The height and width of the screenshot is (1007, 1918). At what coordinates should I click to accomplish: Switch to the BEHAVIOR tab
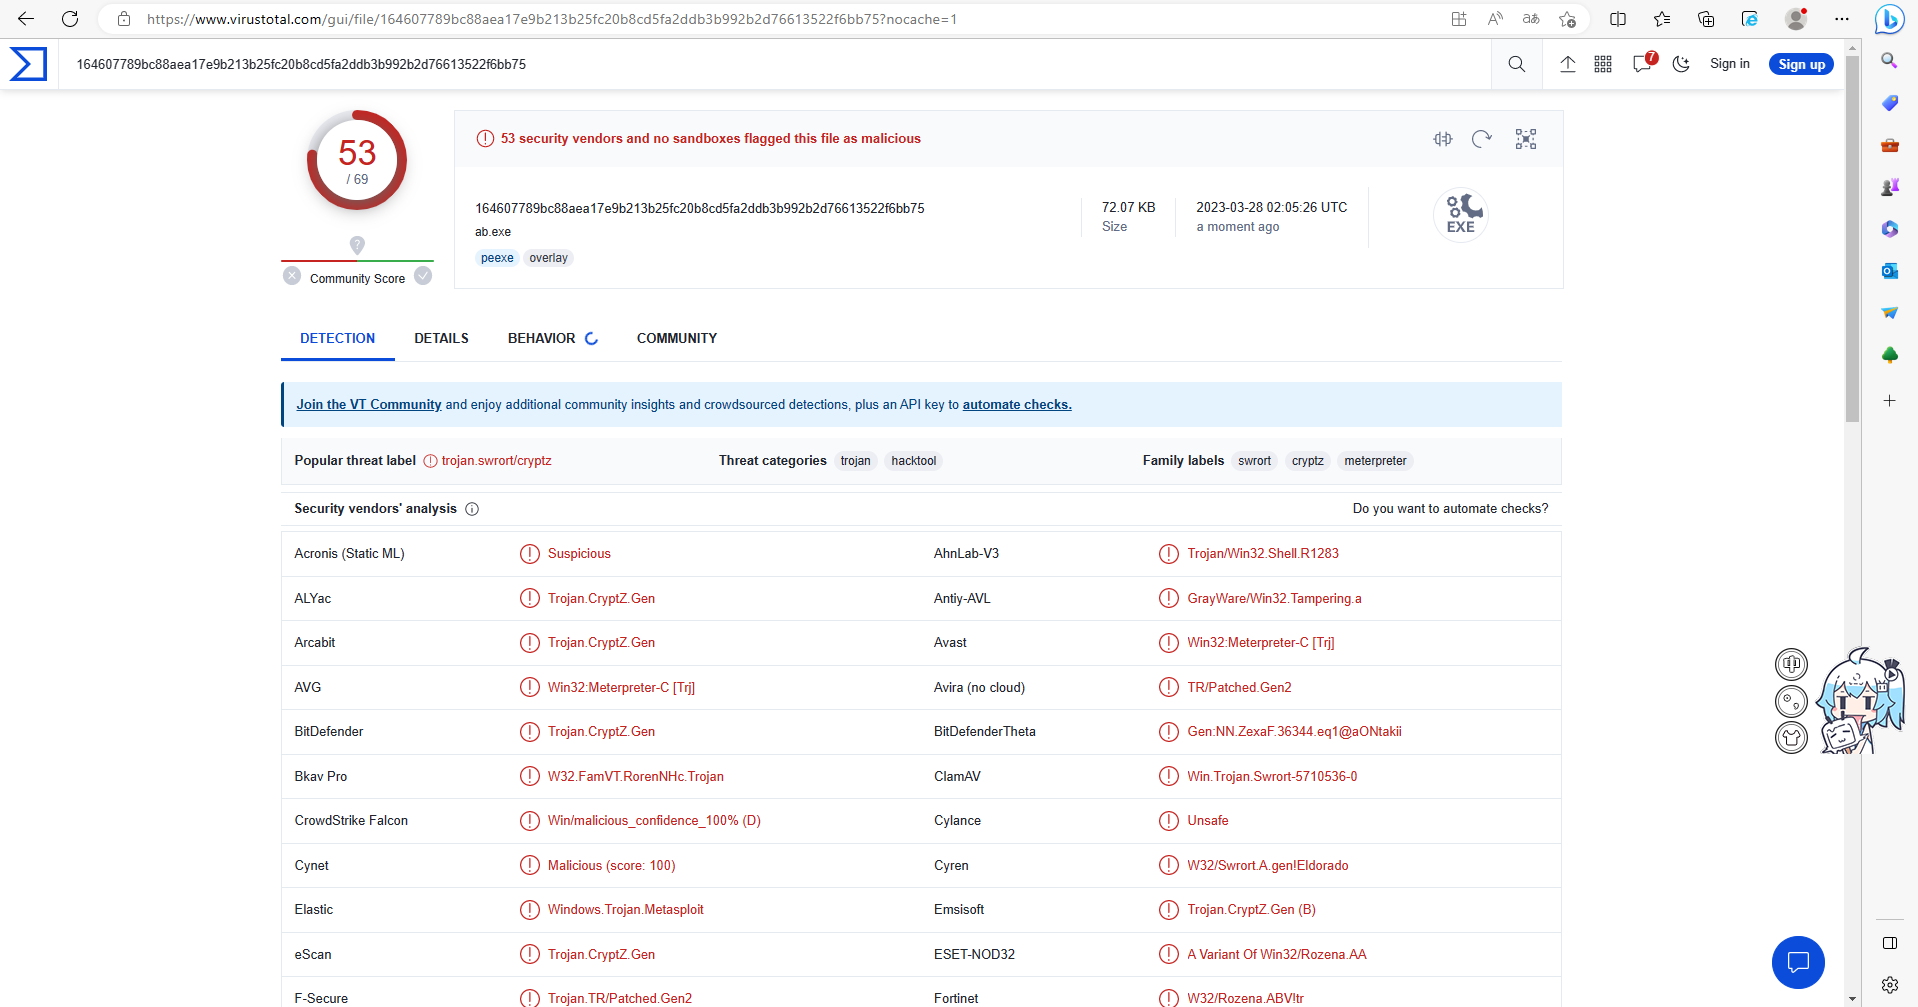coord(542,339)
